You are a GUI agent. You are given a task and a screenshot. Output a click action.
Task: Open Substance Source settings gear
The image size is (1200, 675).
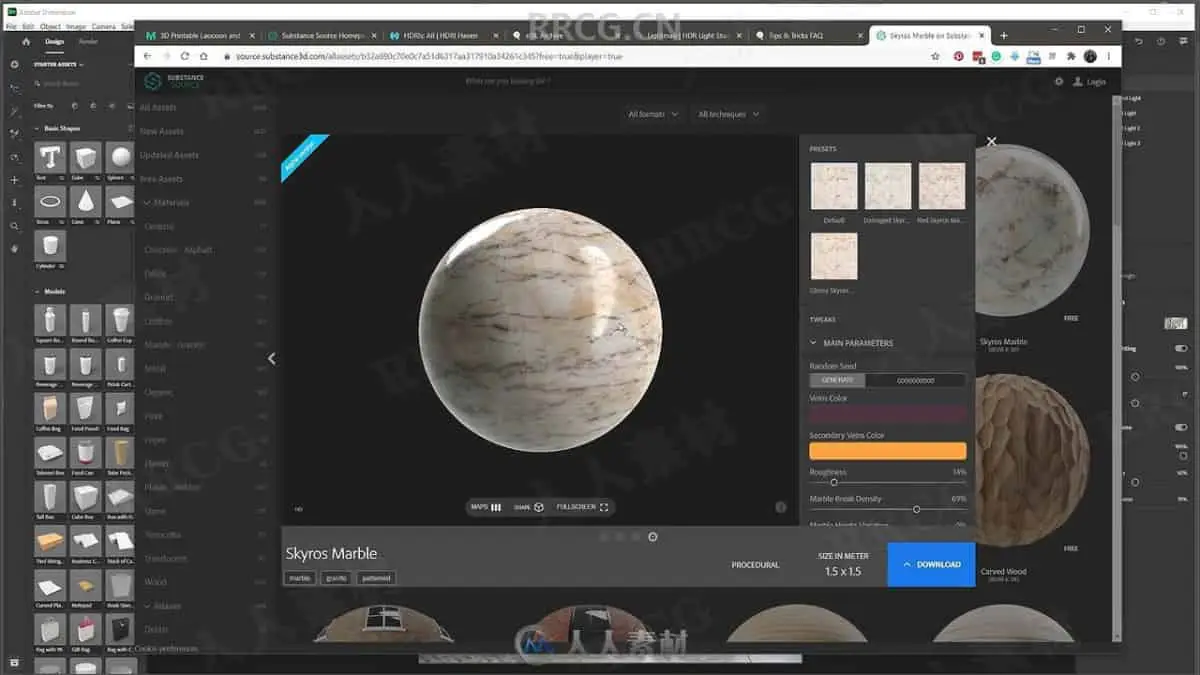point(1059,81)
